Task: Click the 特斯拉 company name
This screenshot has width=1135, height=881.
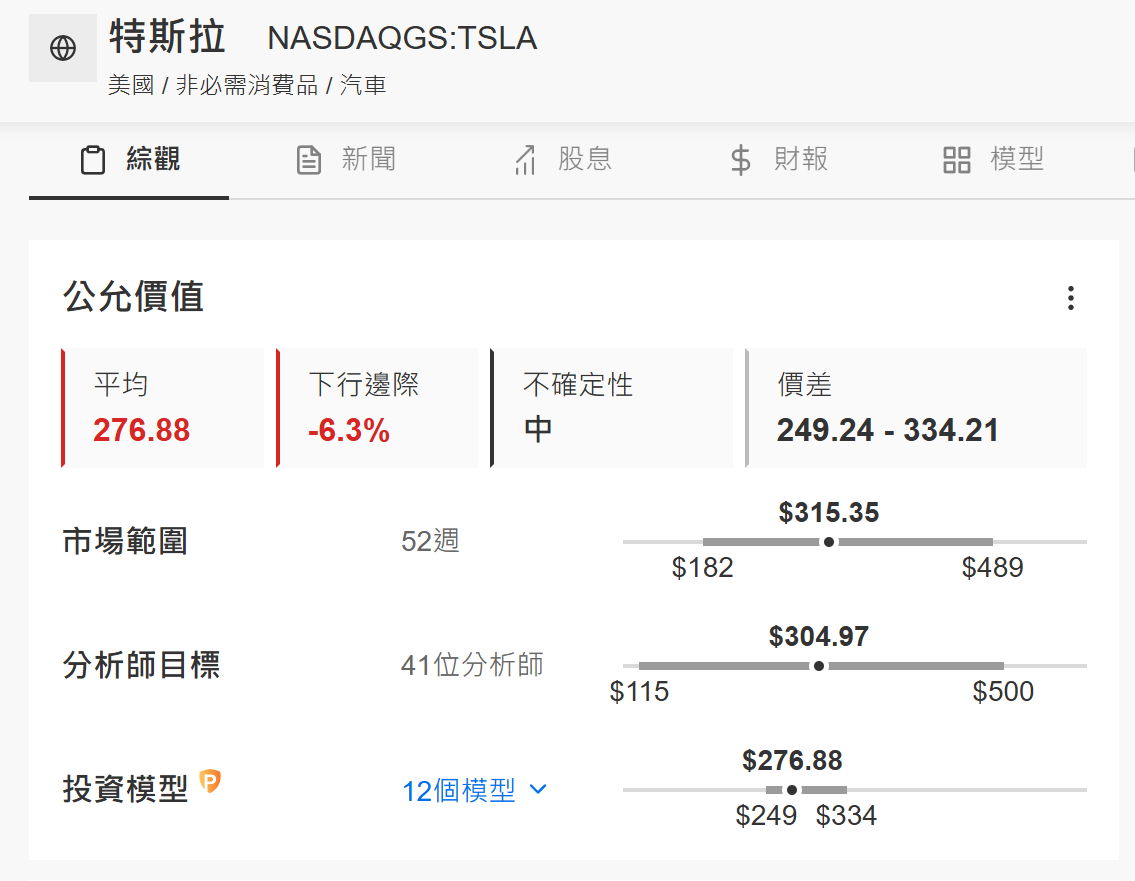Action: click(167, 37)
